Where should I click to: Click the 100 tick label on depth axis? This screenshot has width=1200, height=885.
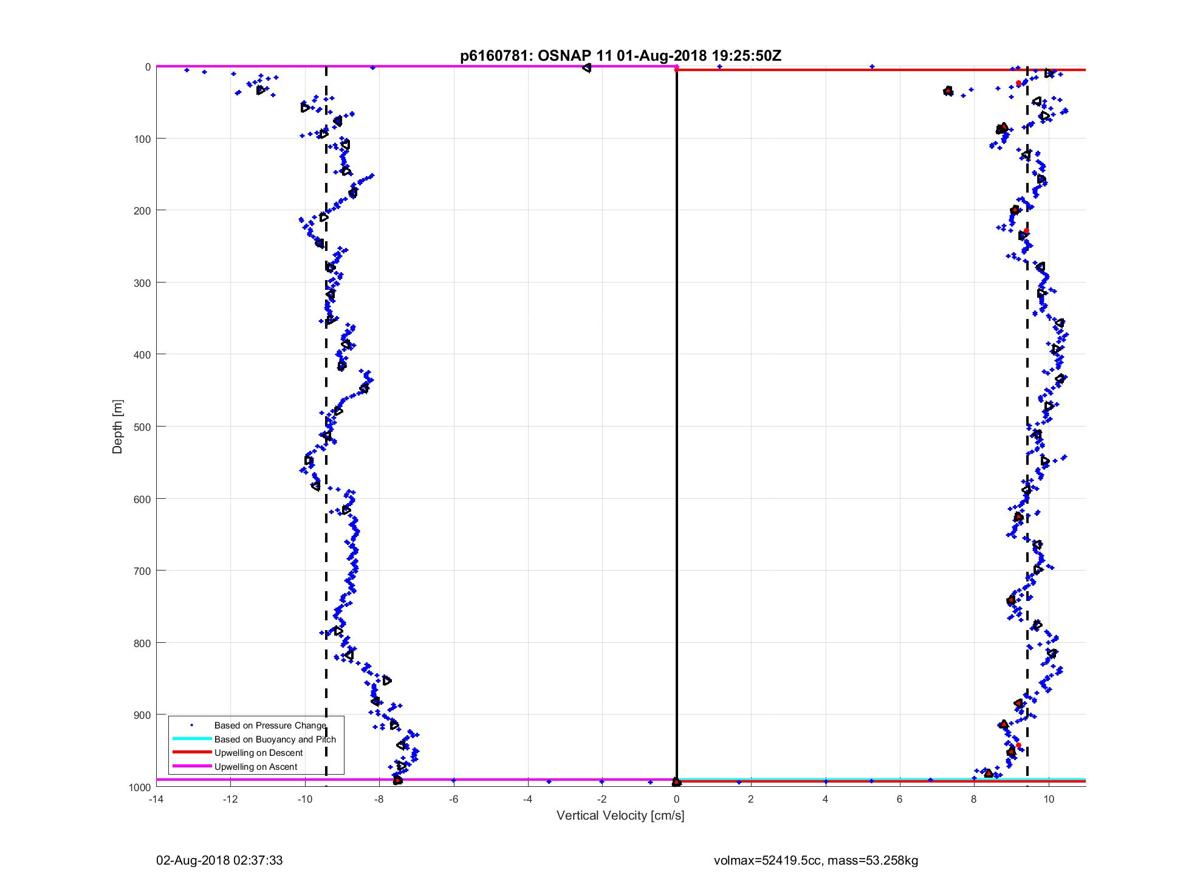pos(141,139)
